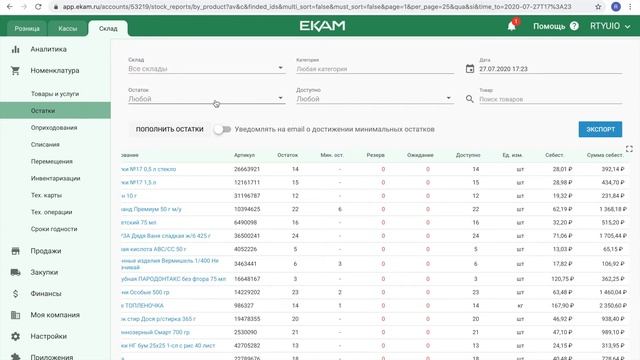Click the Финансы dollar icon
This screenshot has height=360, width=640.
[x=16, y=293]
